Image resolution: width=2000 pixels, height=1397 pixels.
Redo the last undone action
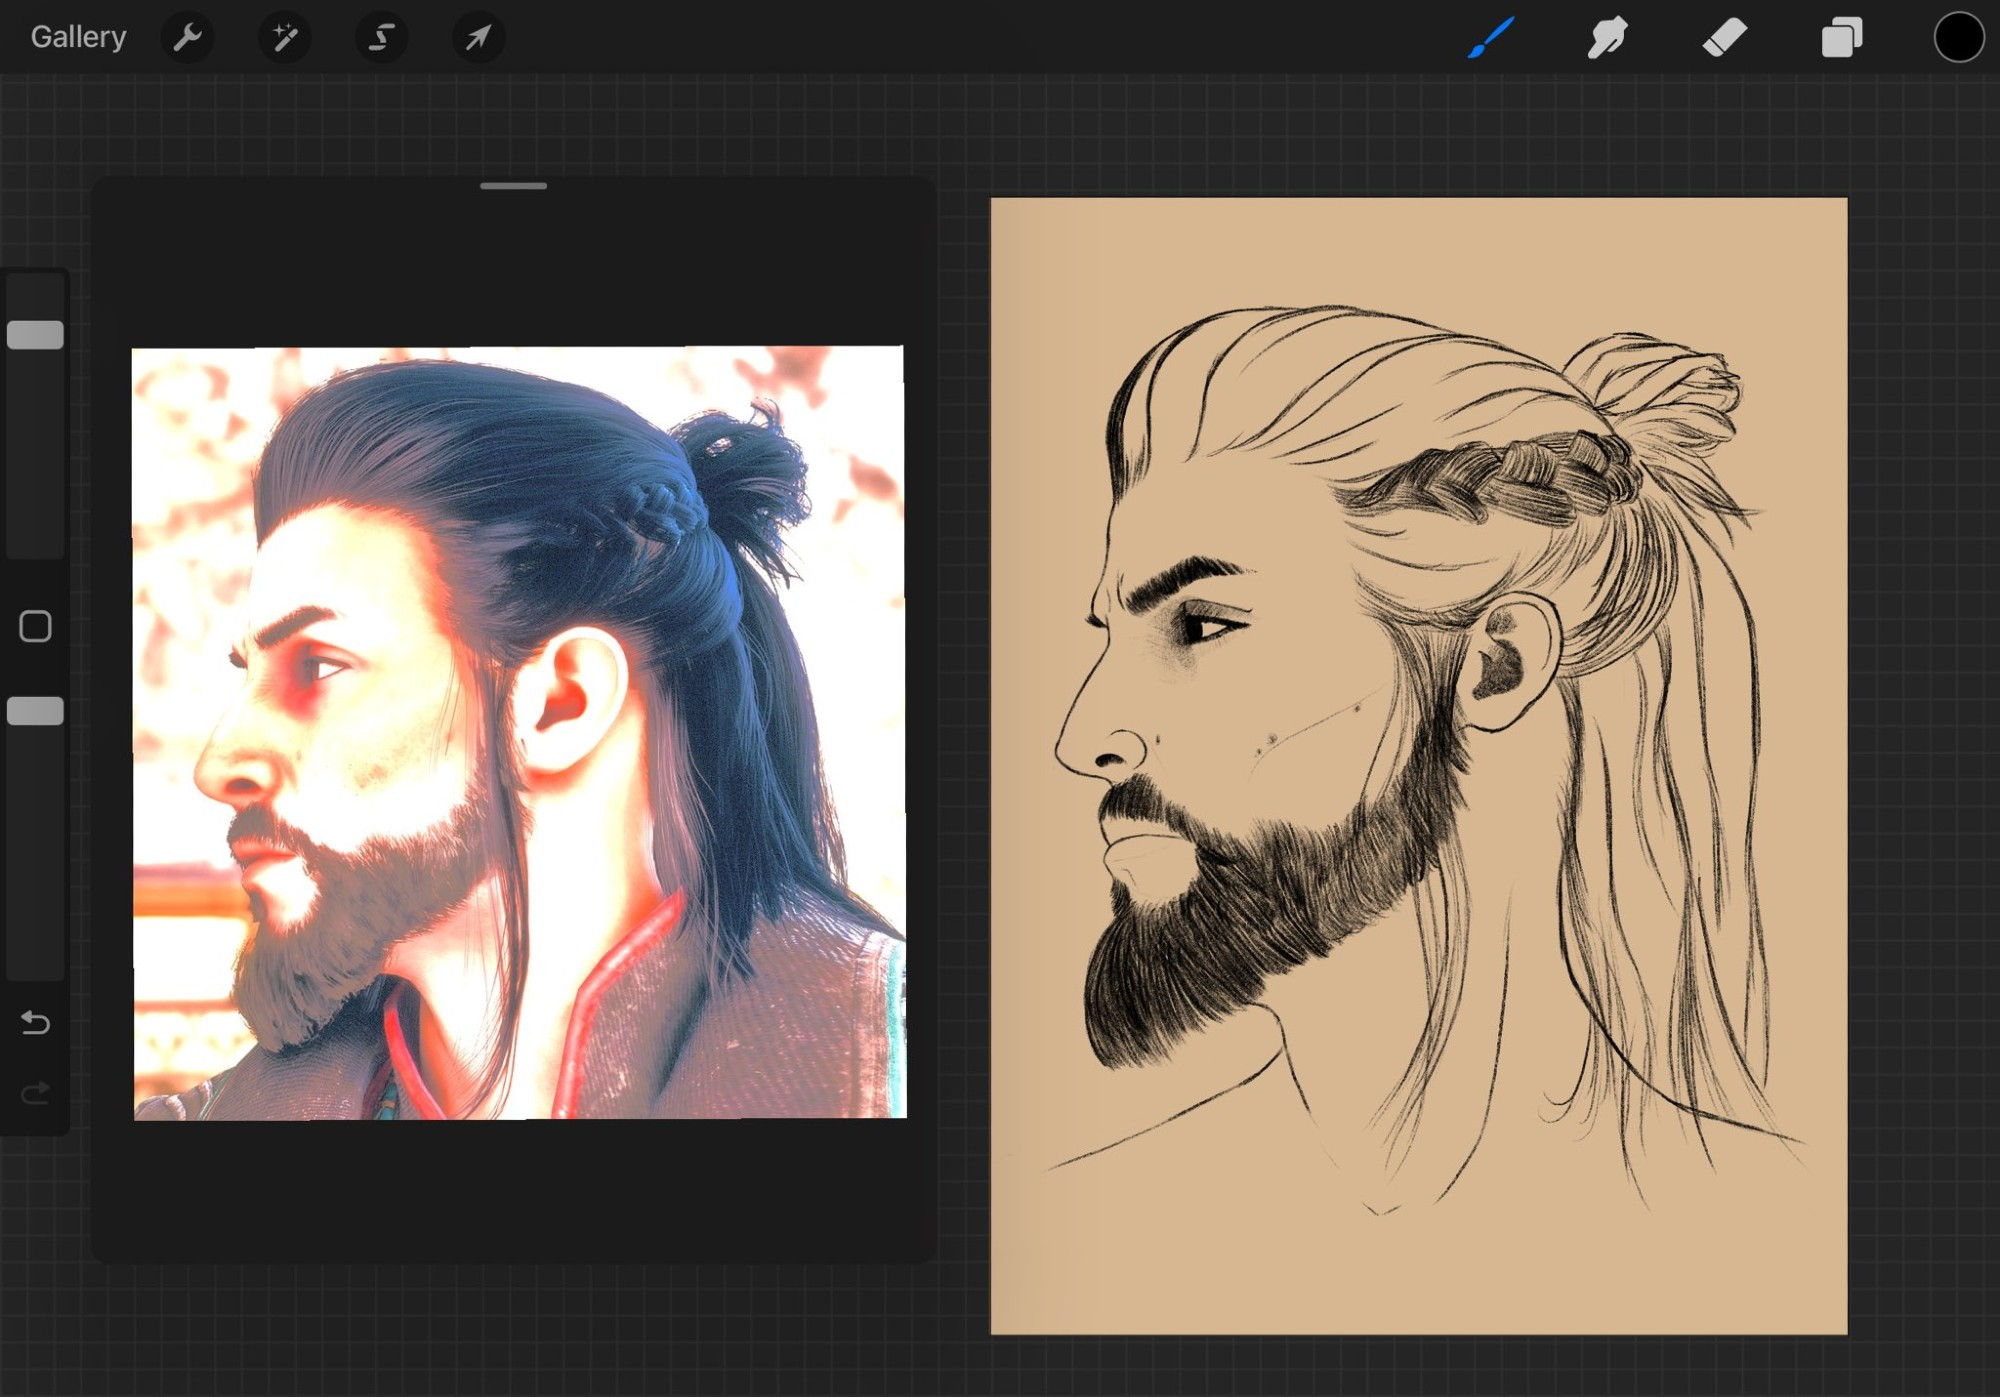(36, 1093)
